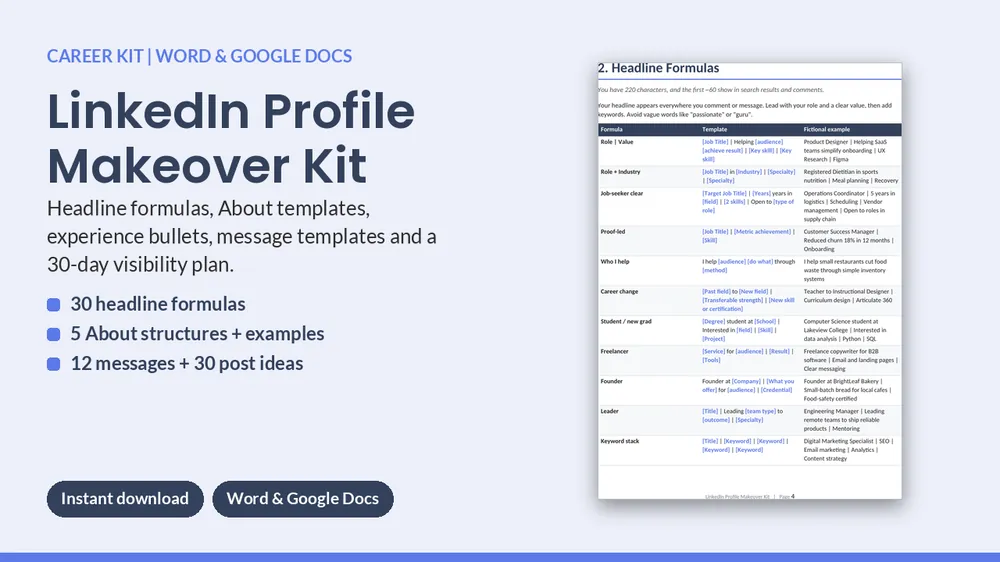Click the '[Title] | Leading [team type]' template cell
This screenshot has width=1000, height=562.
[743, 417]
